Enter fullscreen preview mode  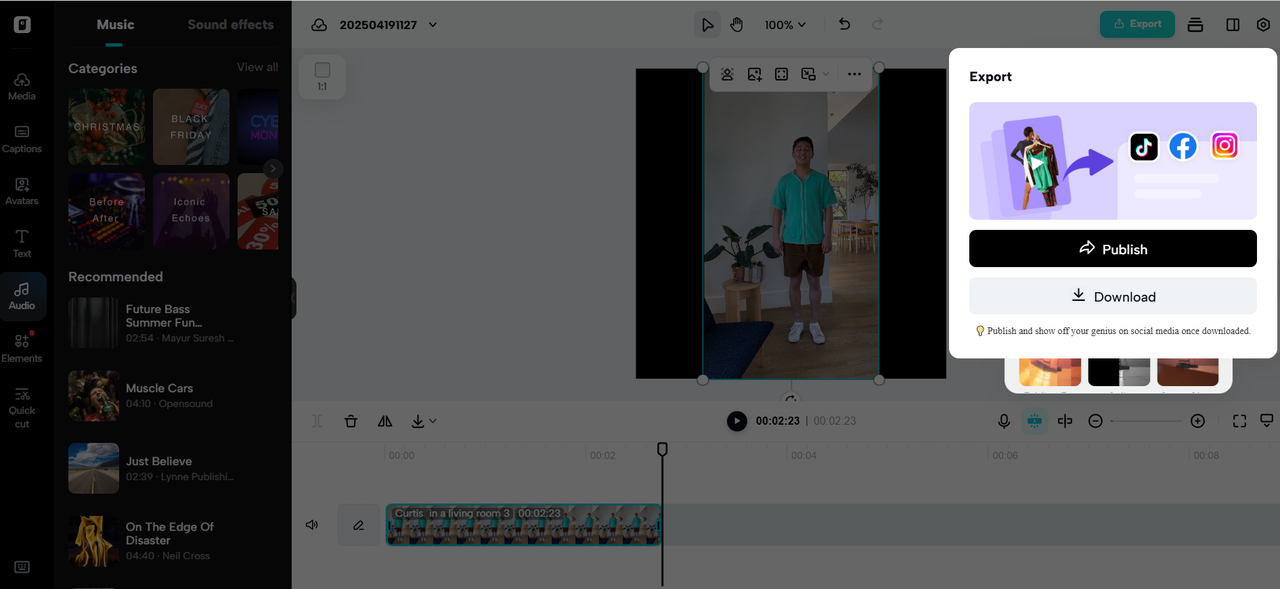pyautogui.click(x=1239, y=421)
